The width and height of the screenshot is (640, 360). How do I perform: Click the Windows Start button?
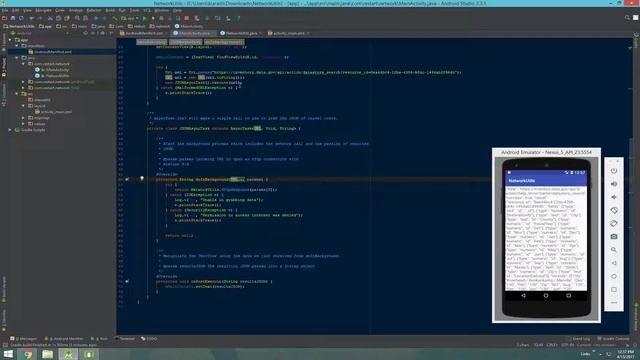click(x=8, y=354)
